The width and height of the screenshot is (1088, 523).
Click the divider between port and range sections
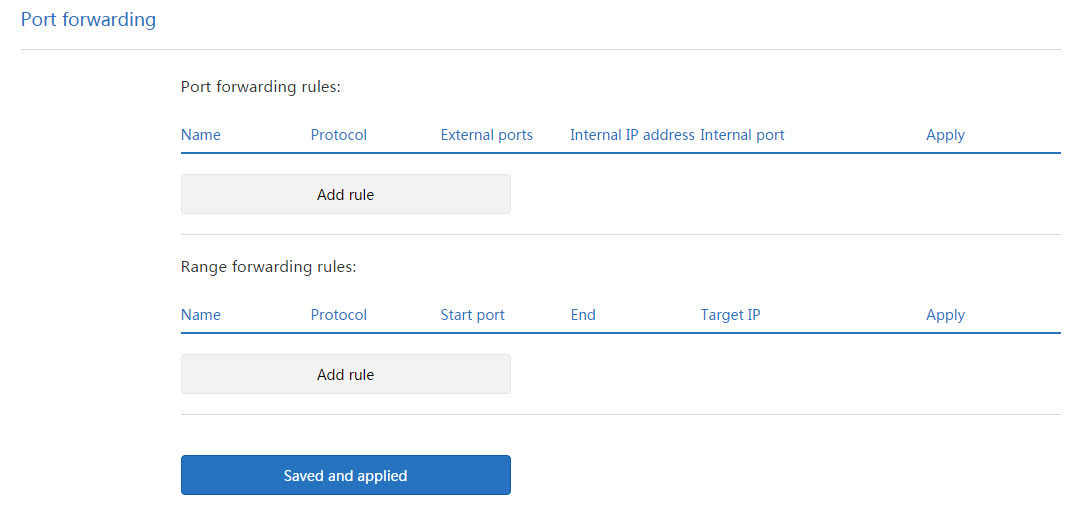(621, 234)
